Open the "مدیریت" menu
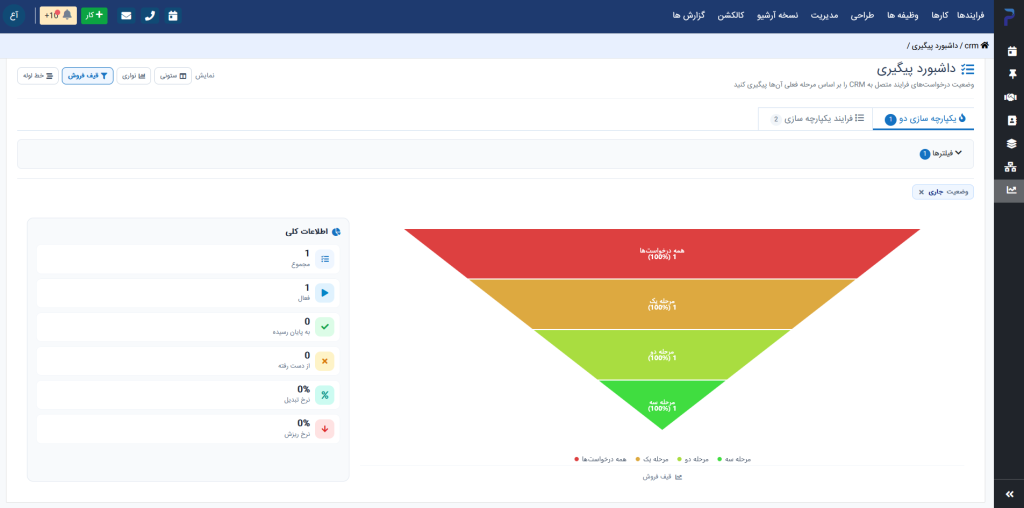The image size is (1024, 508). pos(824,16)
